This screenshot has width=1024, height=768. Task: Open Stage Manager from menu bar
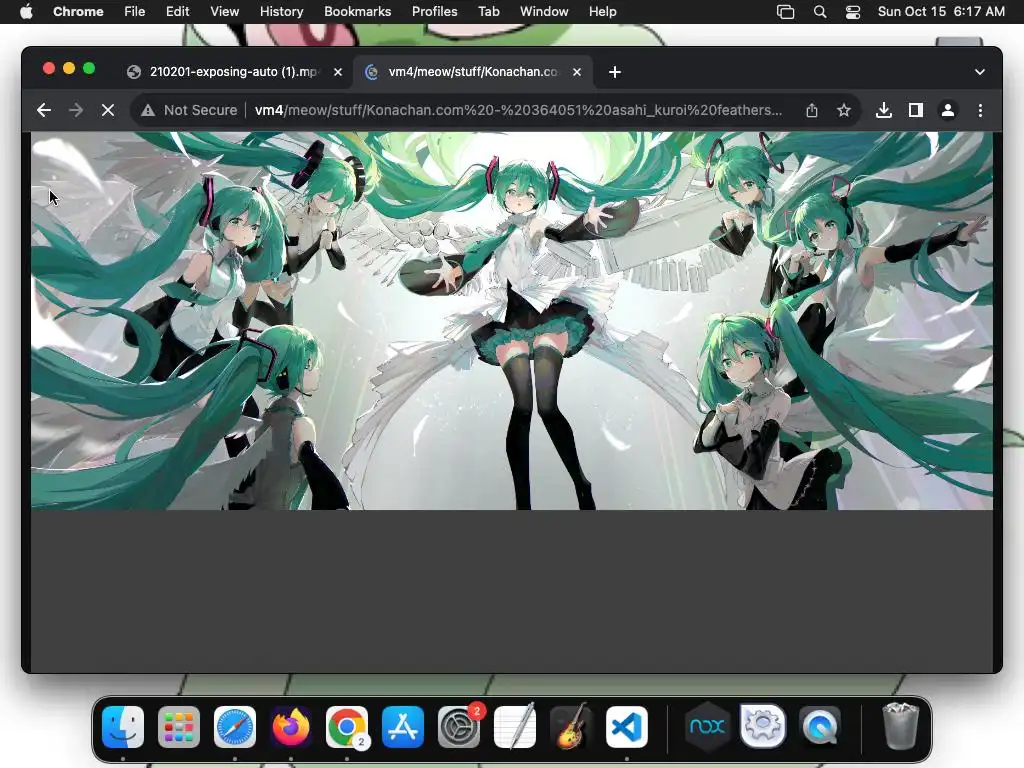785,12
